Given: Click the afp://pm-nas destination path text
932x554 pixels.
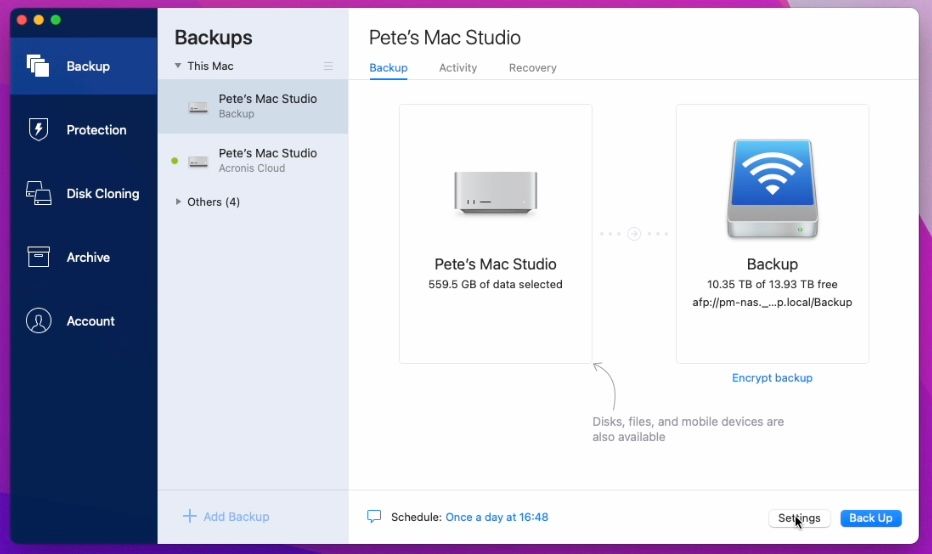Looking at the screenshot, I should pos(772,302).
